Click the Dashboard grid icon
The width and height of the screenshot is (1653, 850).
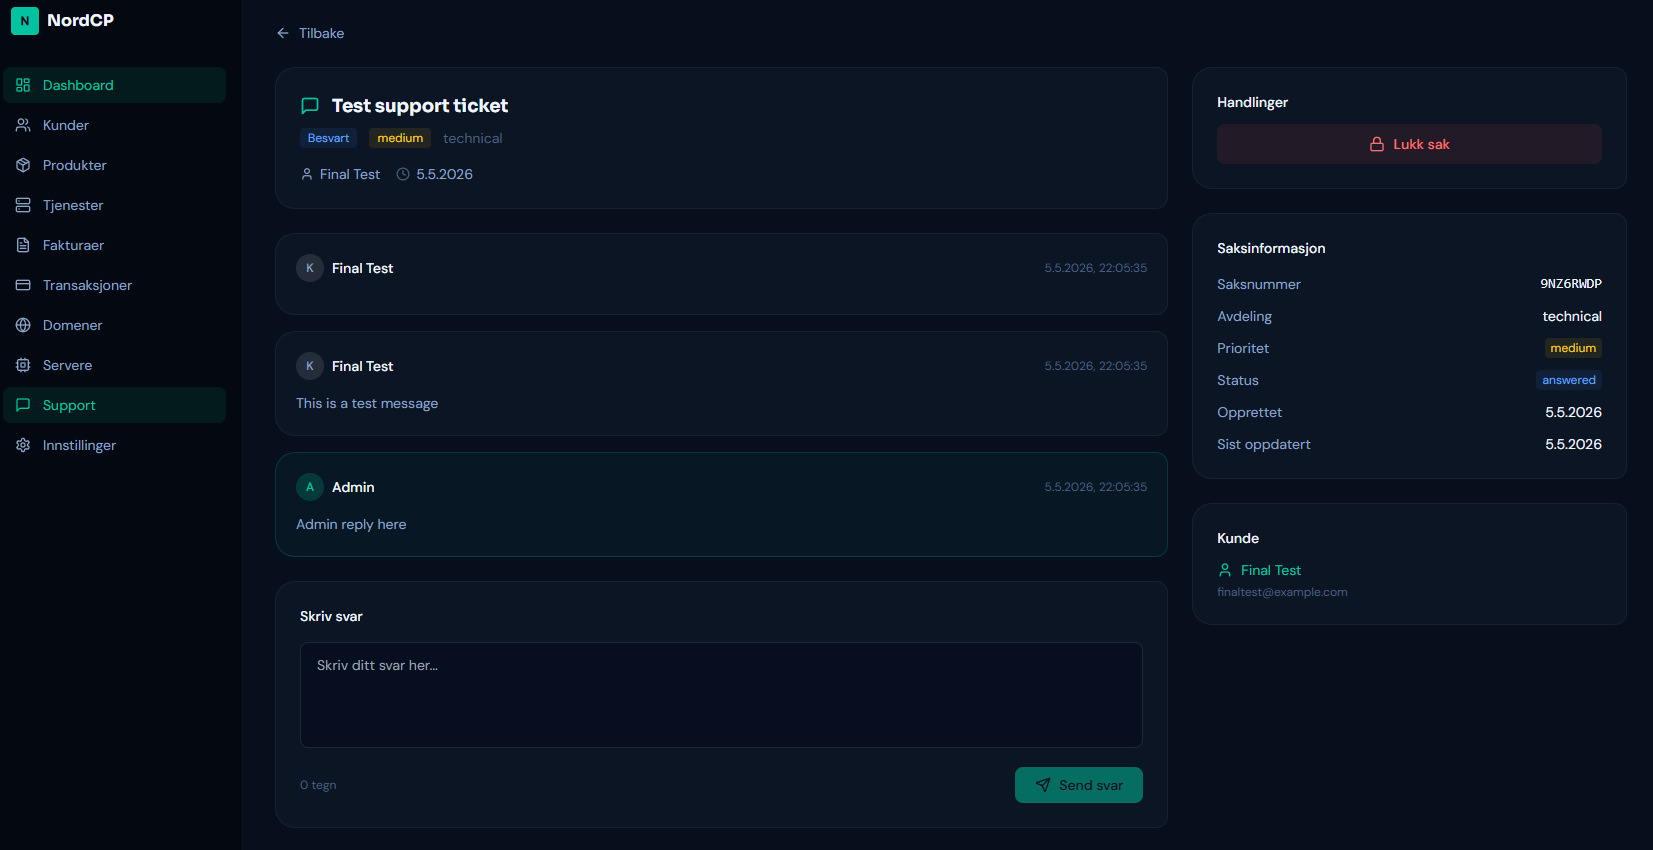(x=23, y=85)
